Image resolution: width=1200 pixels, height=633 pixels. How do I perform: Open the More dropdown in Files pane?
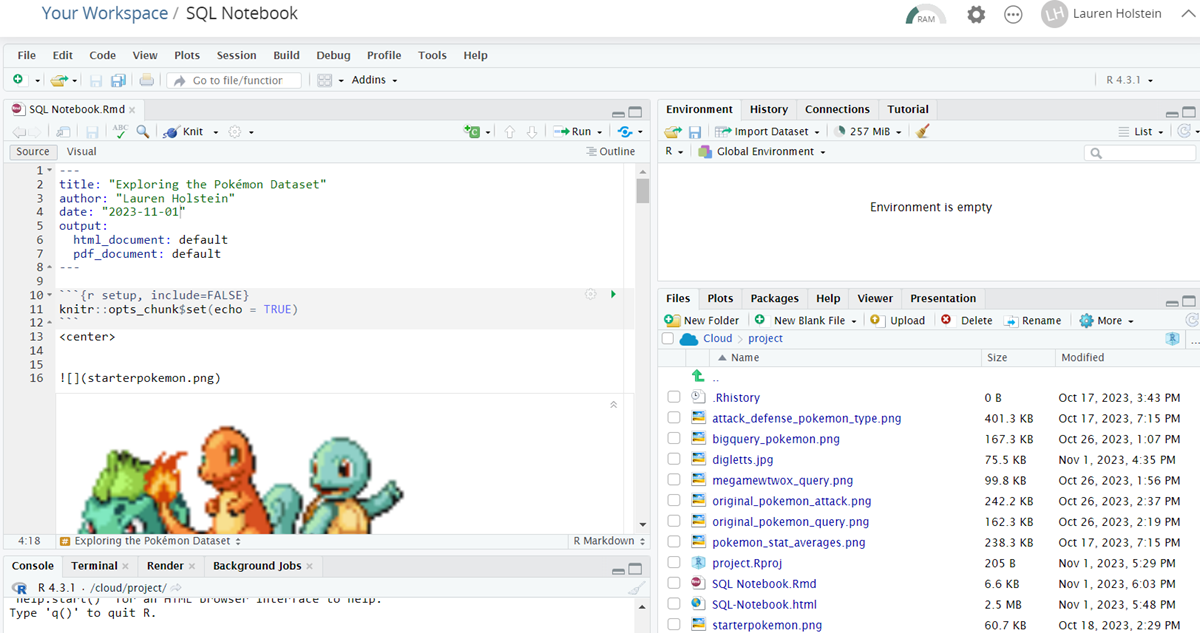[1106, 320]
